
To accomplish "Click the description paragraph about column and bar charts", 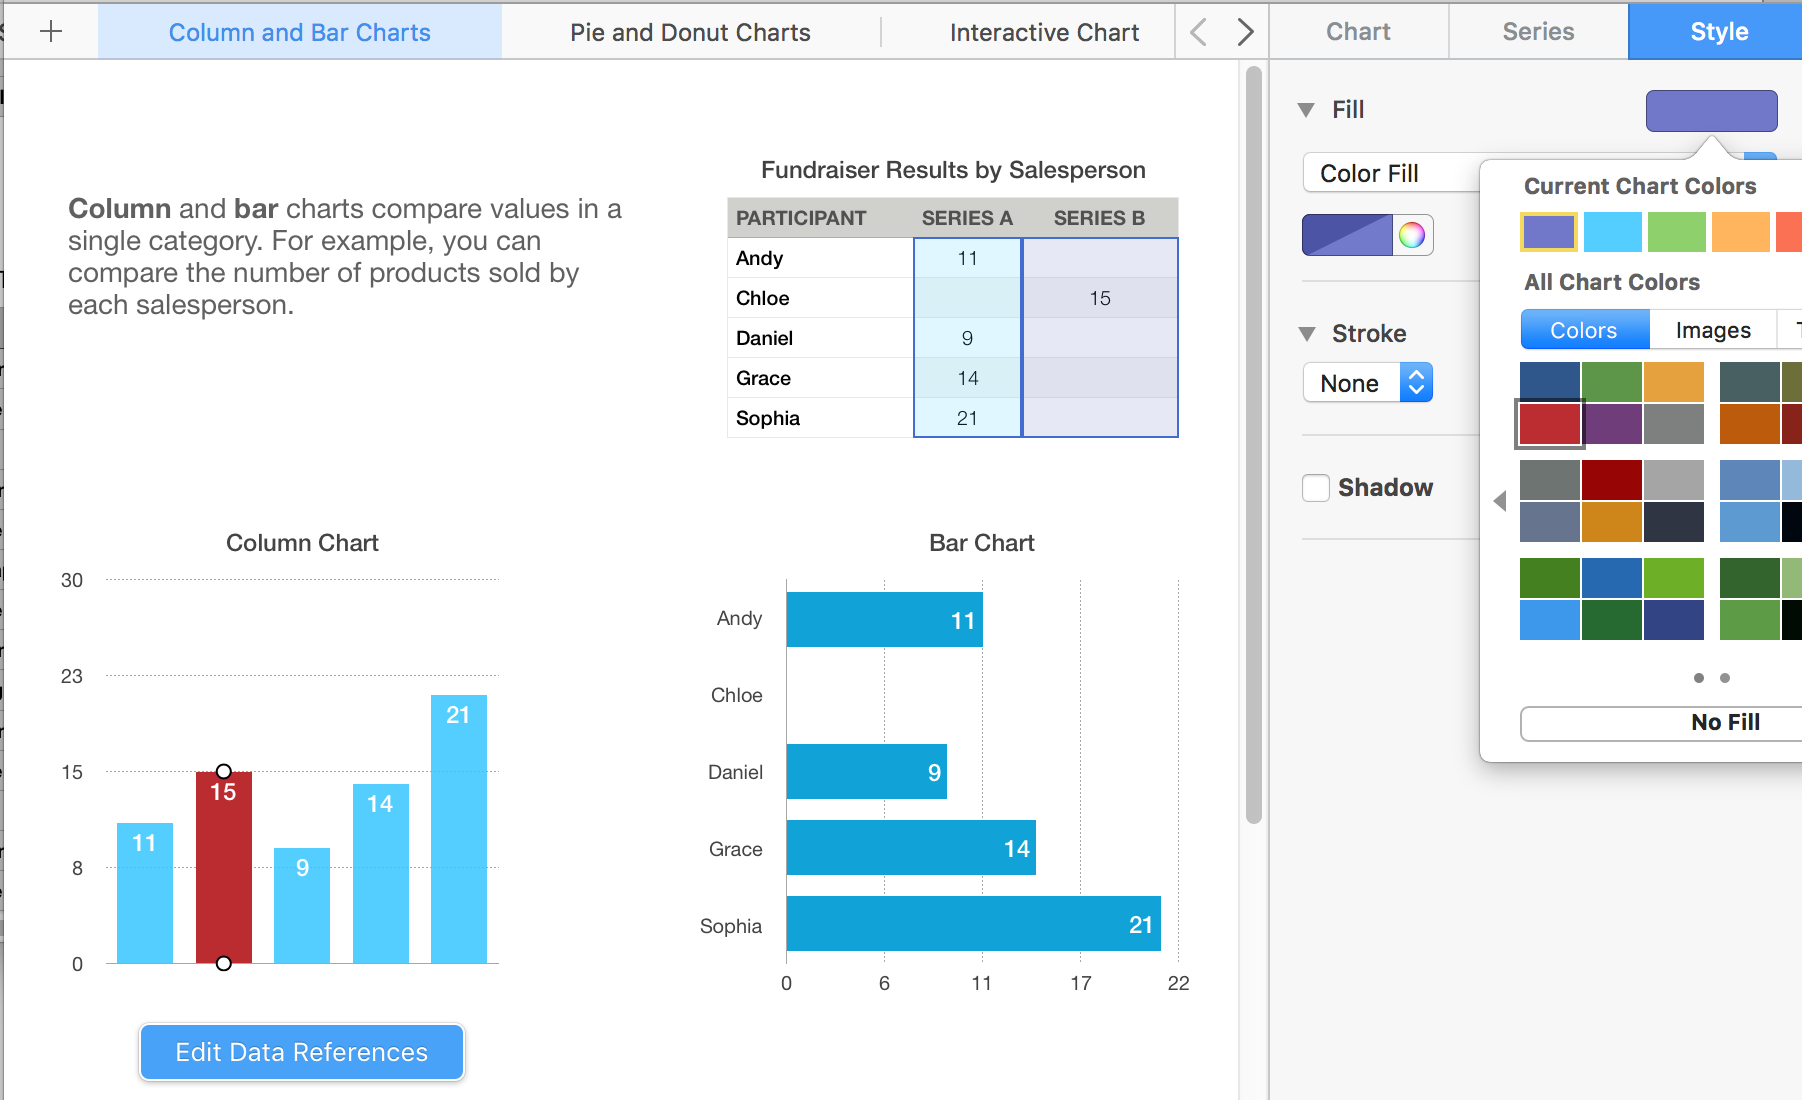I will pos(345,257).
